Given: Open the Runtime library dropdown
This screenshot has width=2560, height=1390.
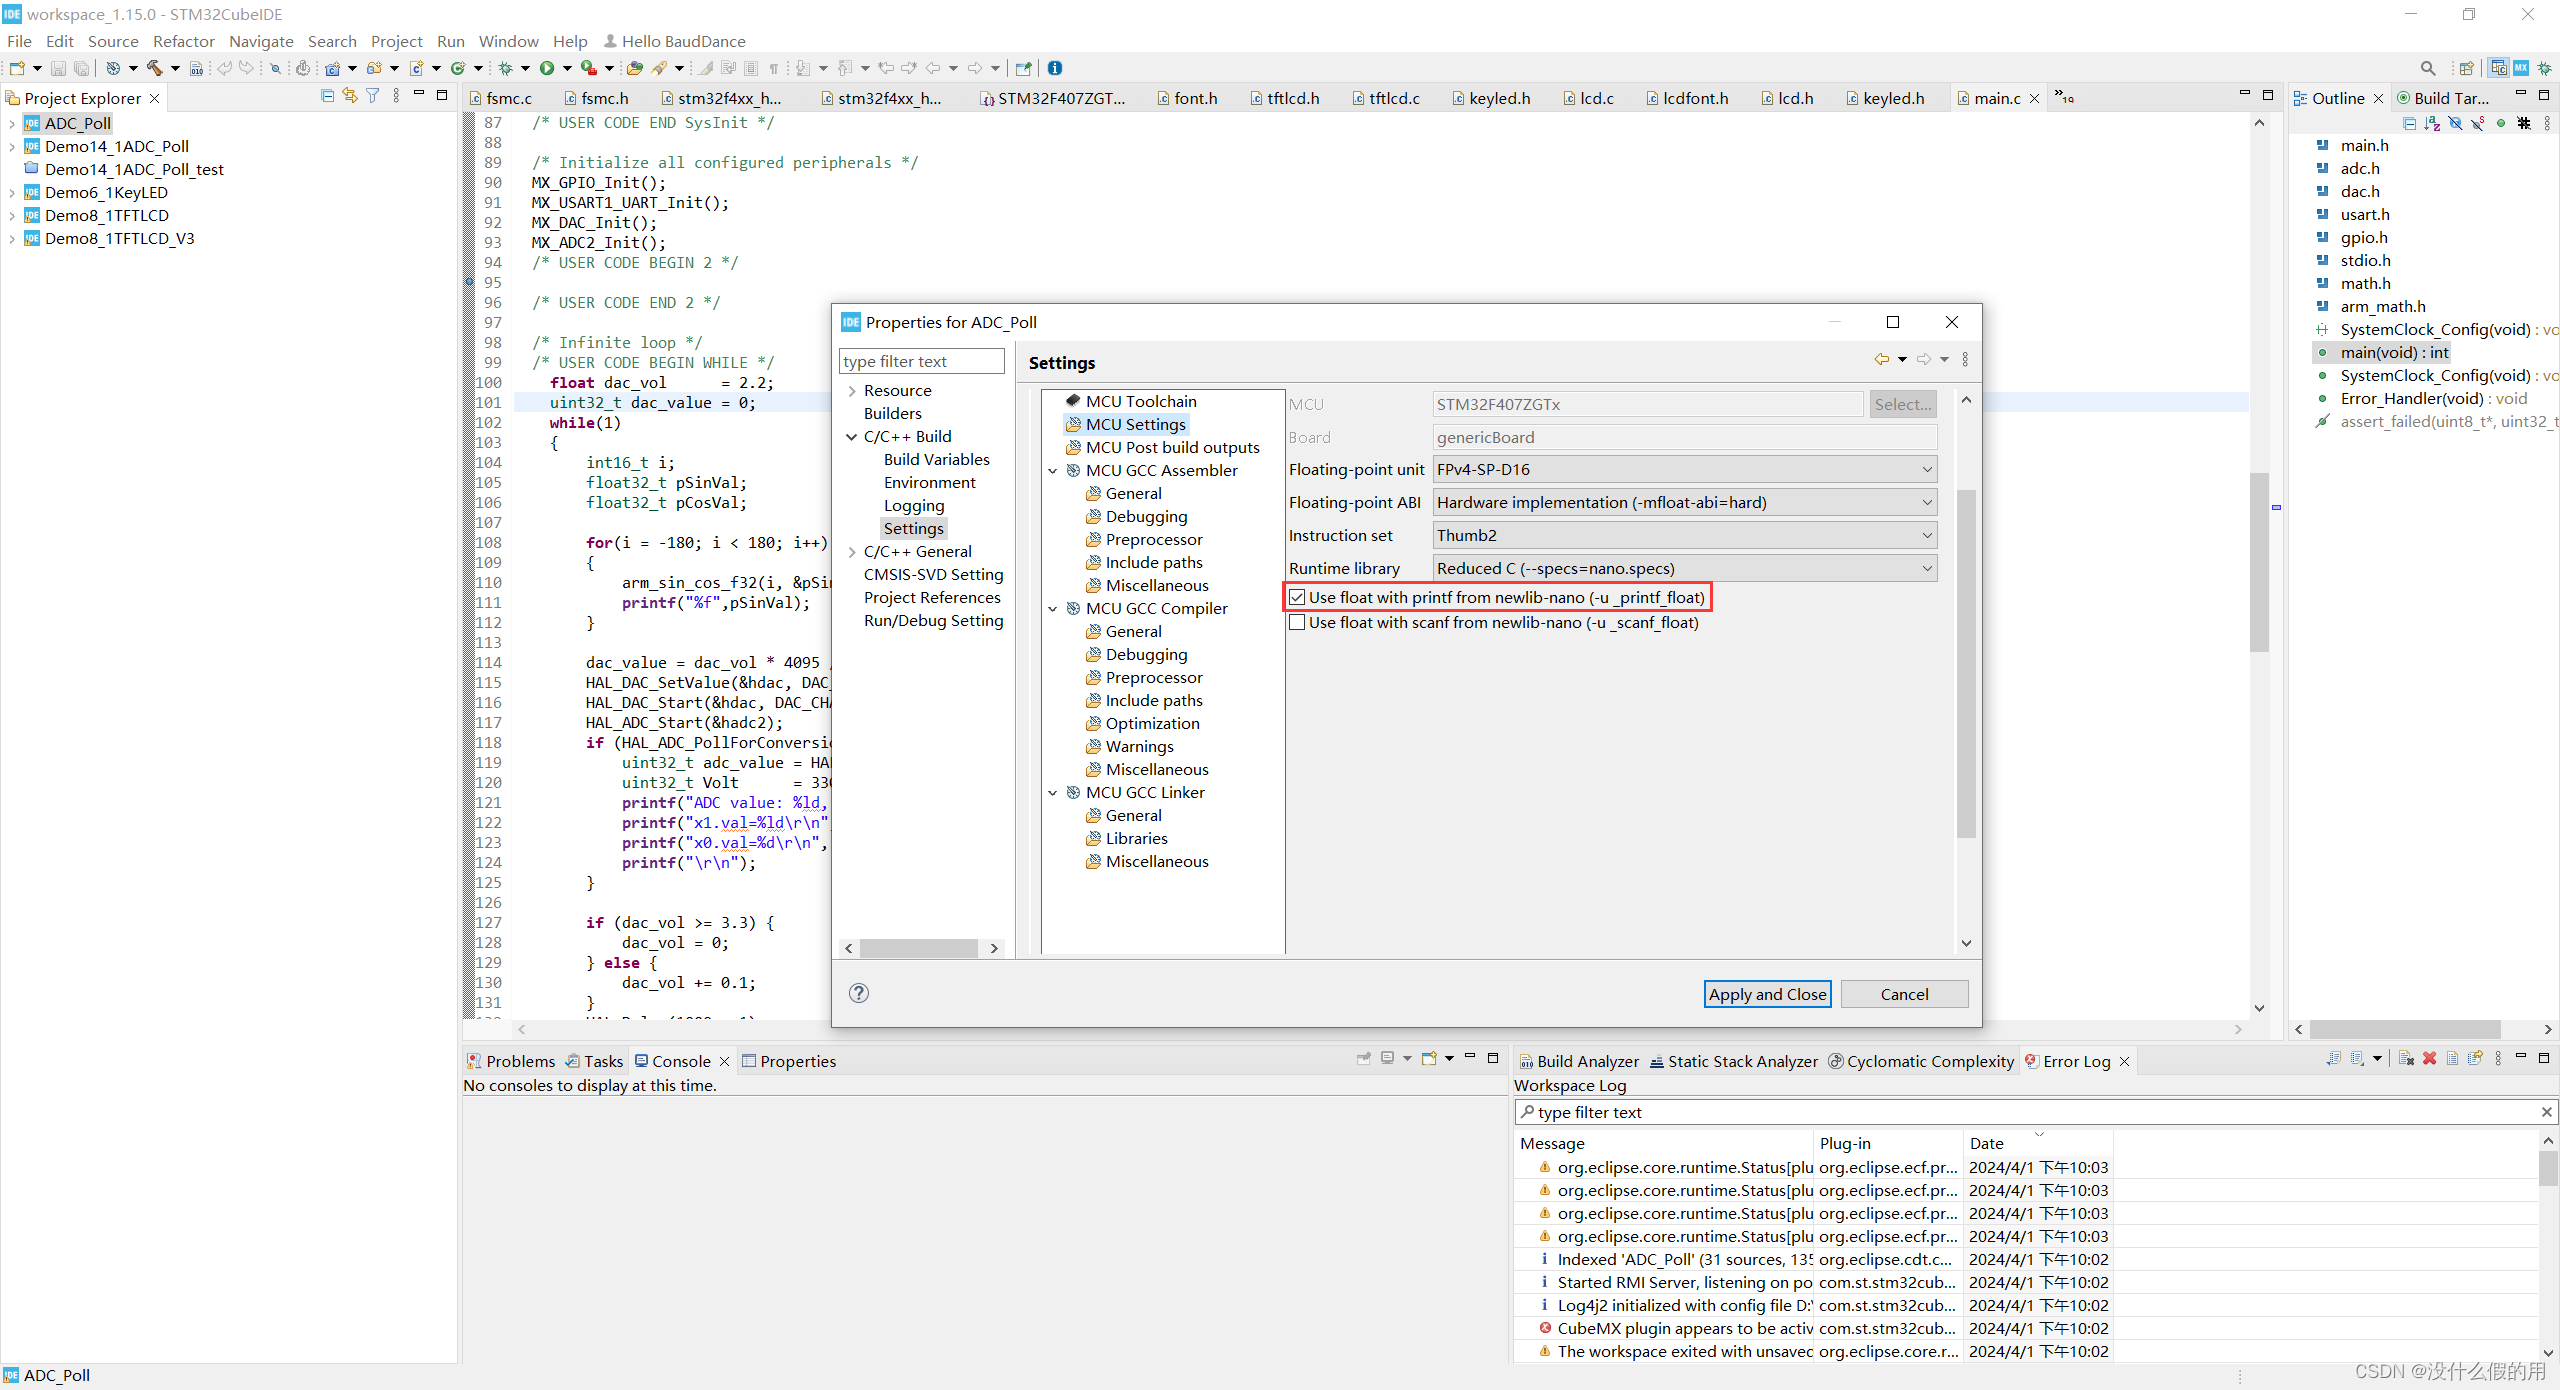Looking at the screenshot, I should click(1685, 568).
